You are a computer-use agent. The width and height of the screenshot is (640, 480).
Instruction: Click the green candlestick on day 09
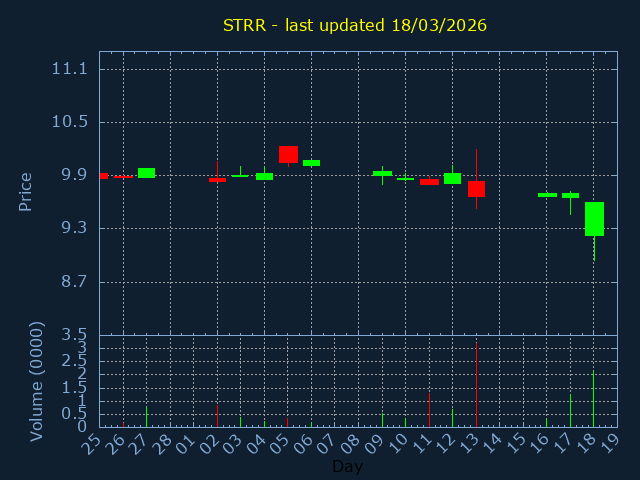(x=382, y=173)
